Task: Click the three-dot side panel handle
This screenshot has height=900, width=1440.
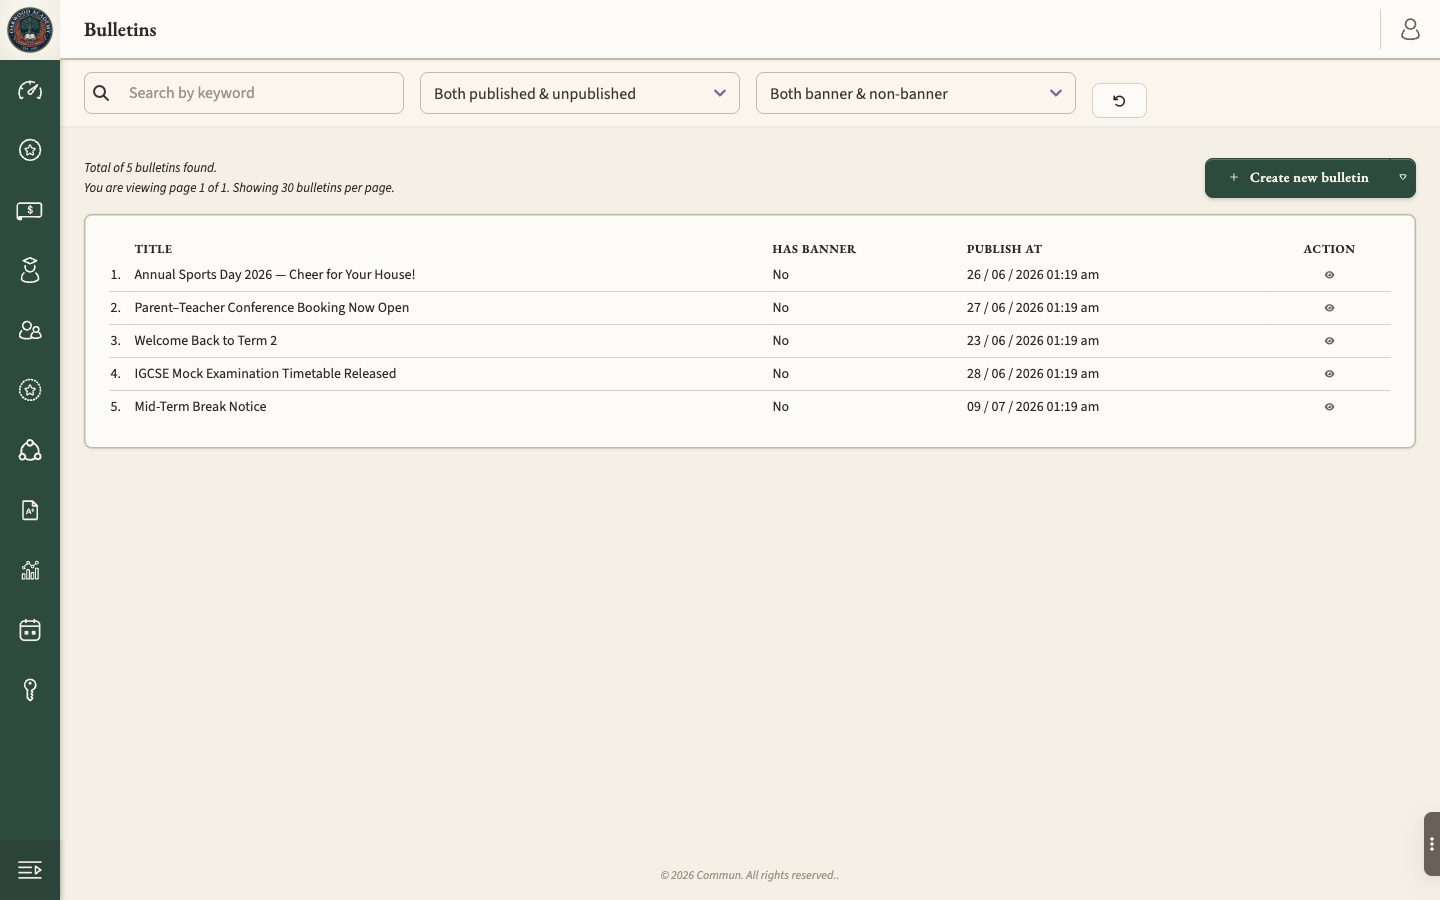Action: (x=1432, y=844)
